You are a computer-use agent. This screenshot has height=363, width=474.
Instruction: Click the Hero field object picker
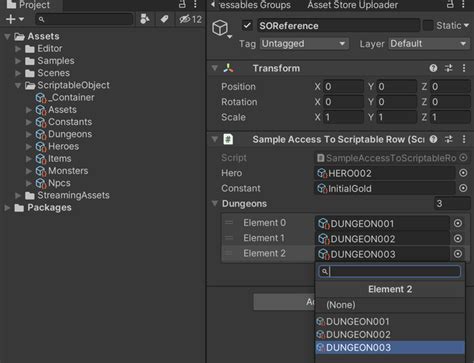point(463,173)
